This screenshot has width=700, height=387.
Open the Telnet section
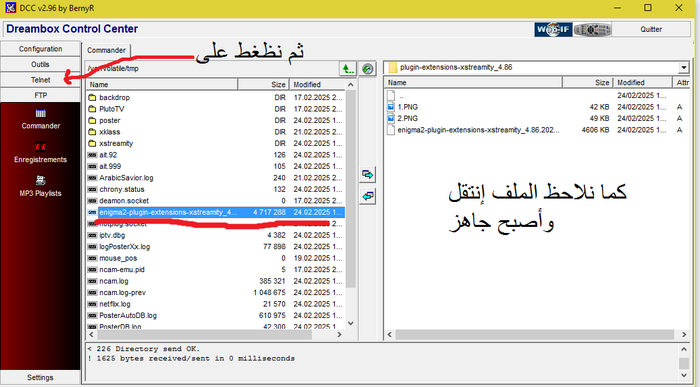(x=41, y=80)
